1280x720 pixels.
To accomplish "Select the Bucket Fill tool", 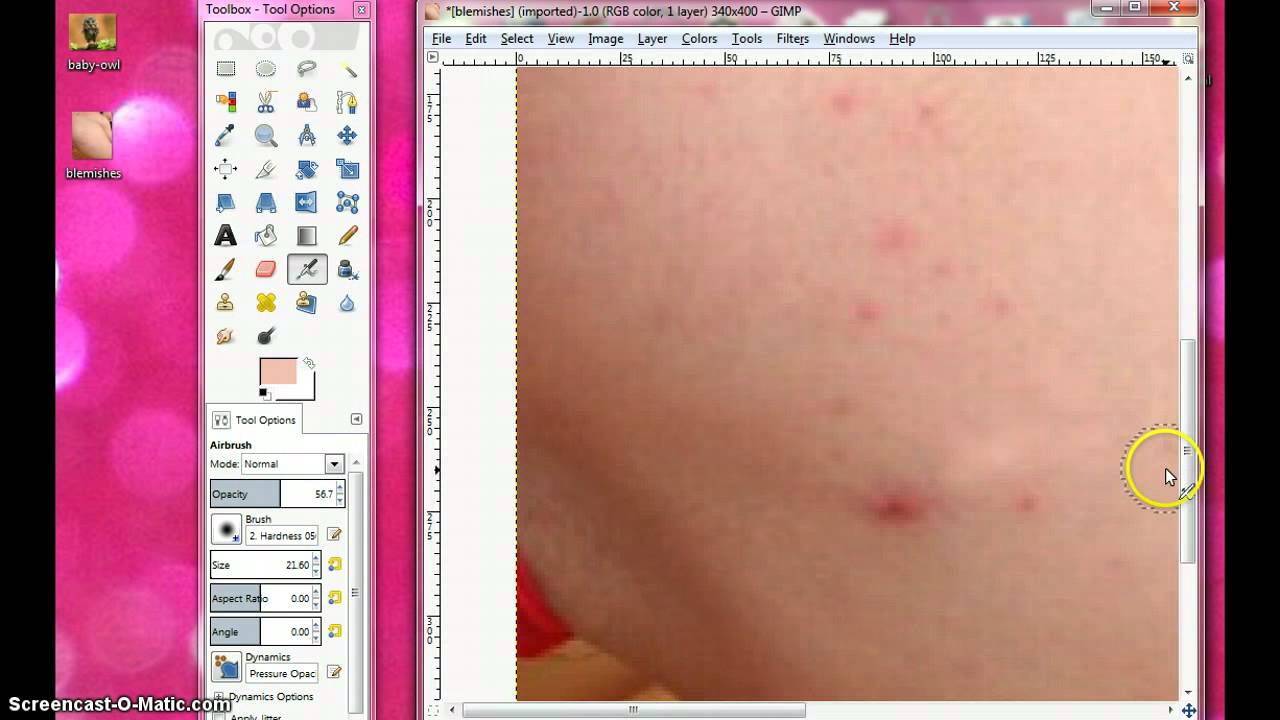I will pyautogui.click(x=266, y=236).
